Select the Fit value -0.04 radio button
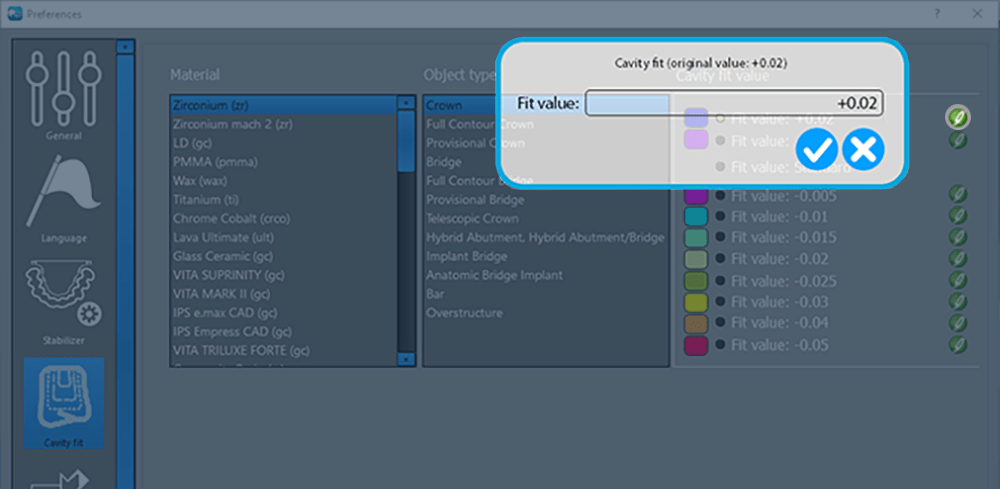Screen dimensions: 1000x489 (x=720, y=323)
